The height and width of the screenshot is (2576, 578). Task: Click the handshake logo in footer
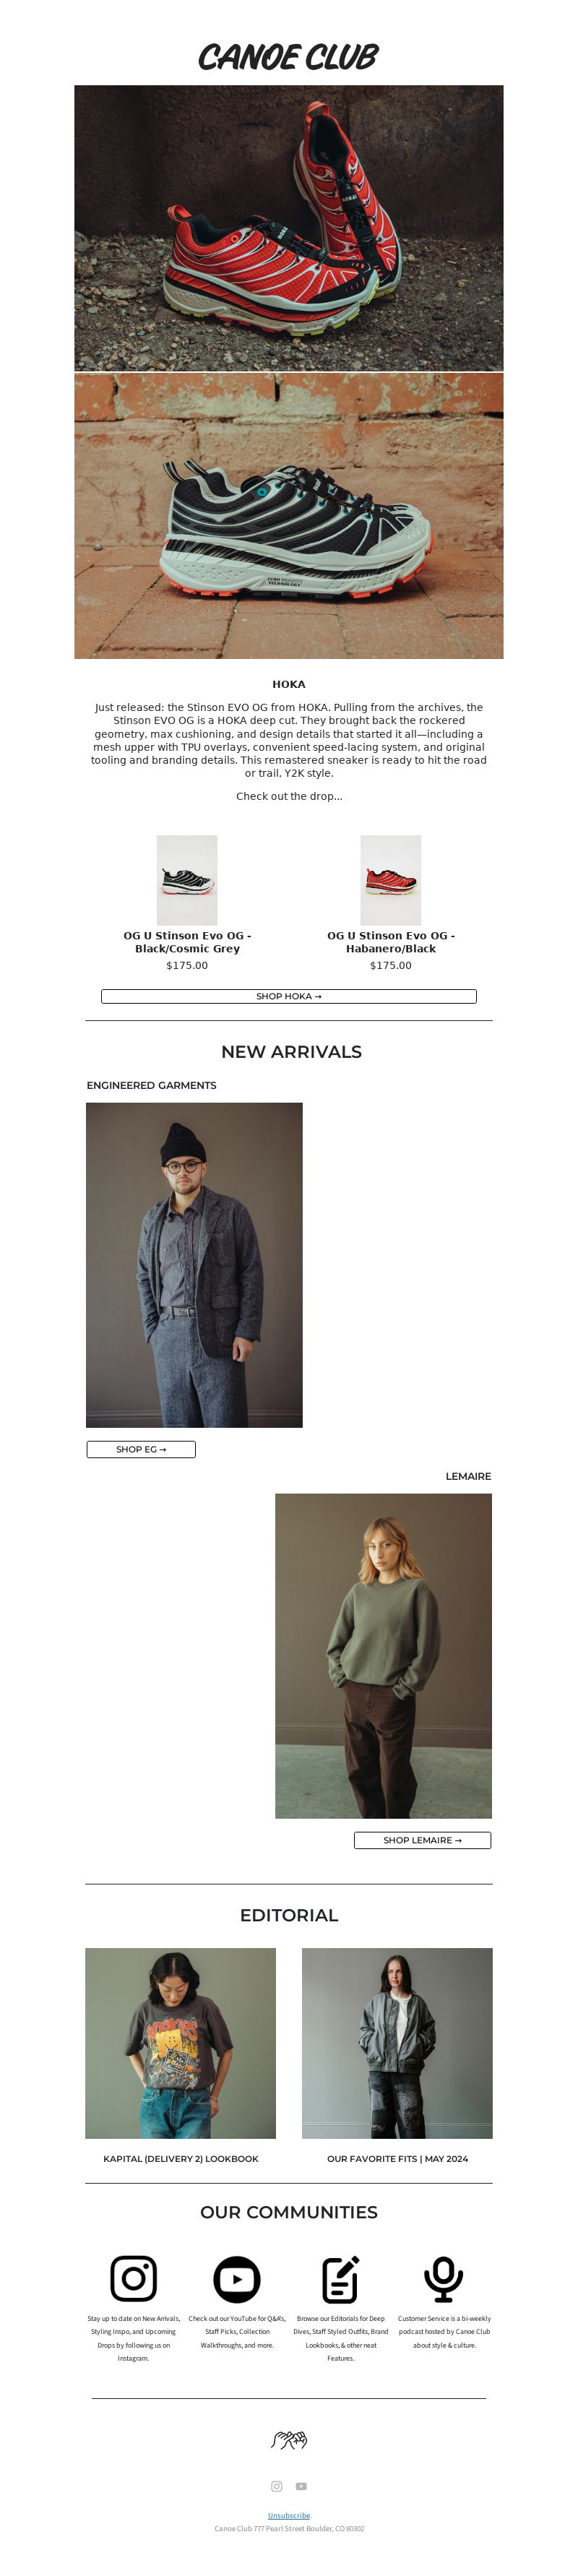coord(288,2439)
